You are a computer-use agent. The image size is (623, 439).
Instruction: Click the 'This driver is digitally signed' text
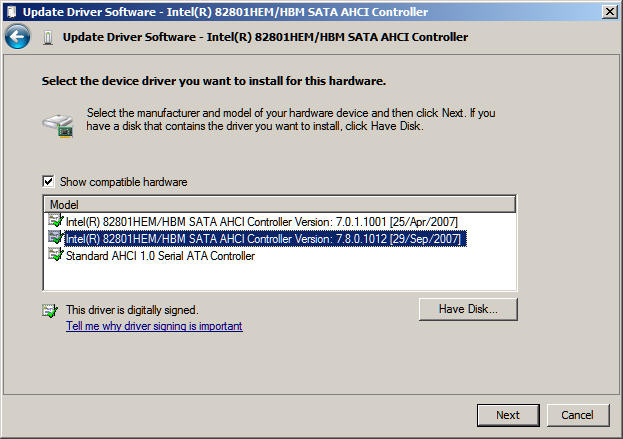tap(132, 310)
